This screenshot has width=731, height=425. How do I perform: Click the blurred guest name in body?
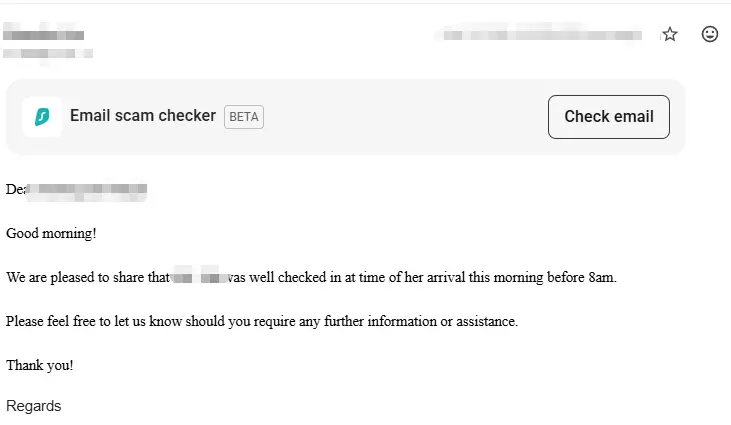tap(199, 277)
